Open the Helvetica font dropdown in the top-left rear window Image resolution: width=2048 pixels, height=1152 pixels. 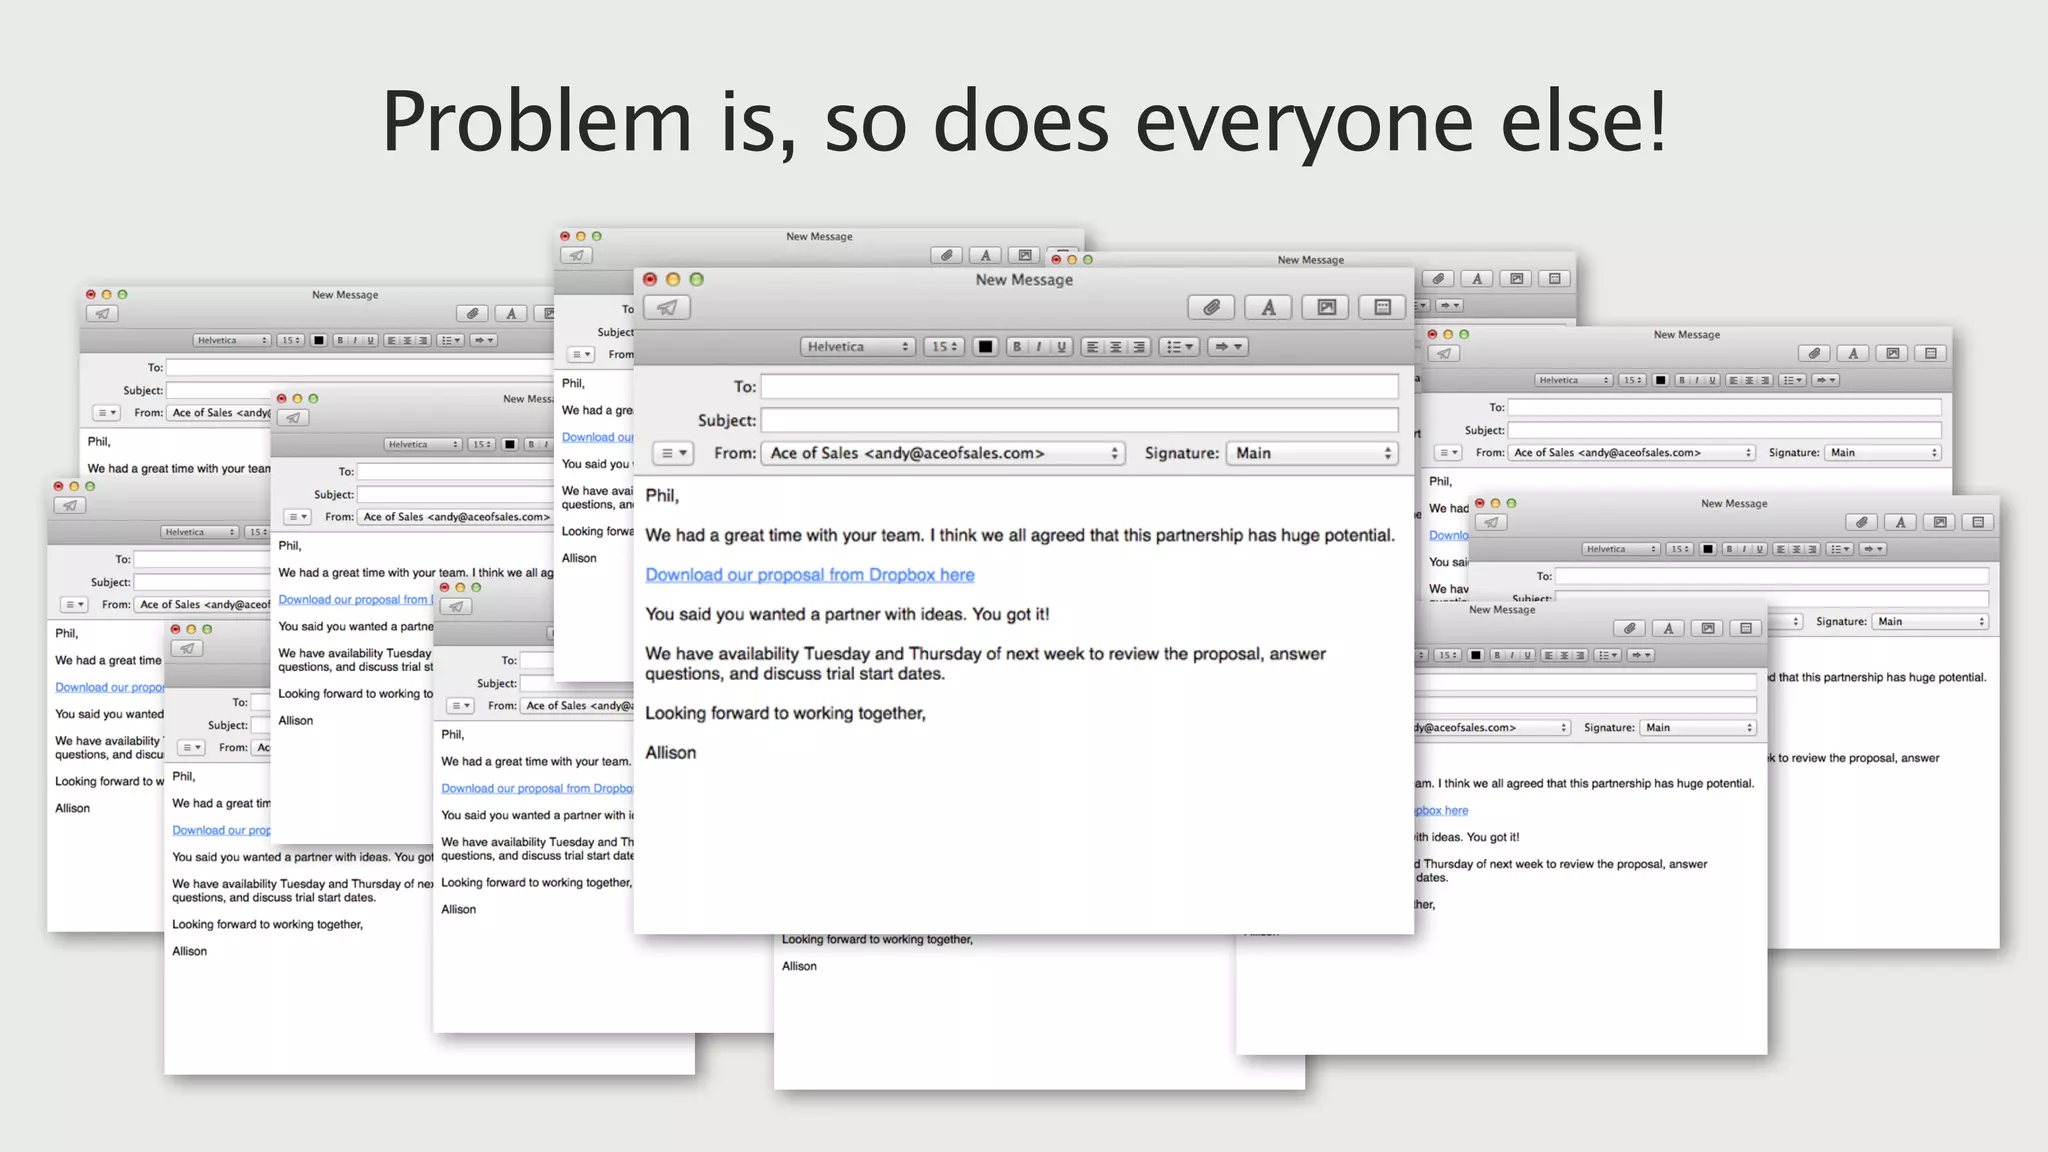(x=232, y=340)
